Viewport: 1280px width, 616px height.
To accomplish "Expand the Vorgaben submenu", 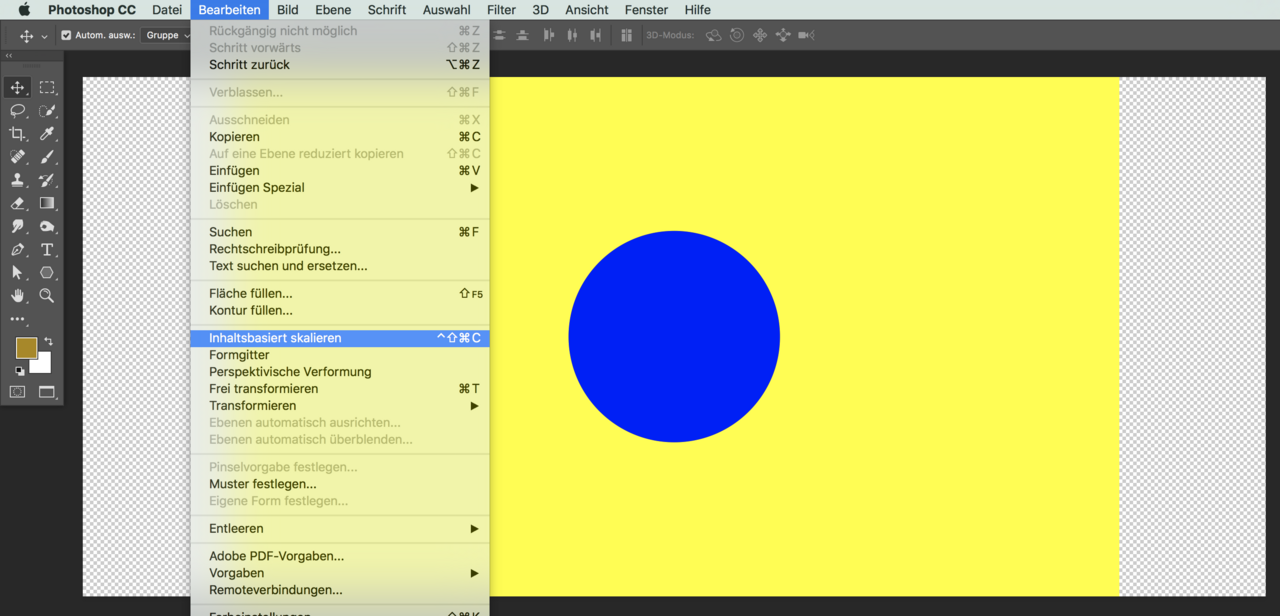I will tap(340, 573).
